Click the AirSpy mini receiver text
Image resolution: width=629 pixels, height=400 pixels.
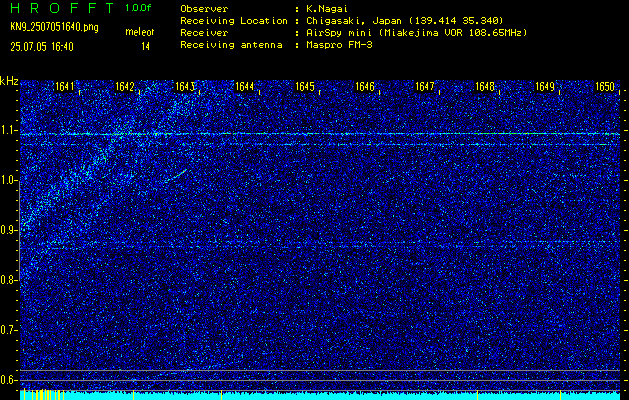416,33
